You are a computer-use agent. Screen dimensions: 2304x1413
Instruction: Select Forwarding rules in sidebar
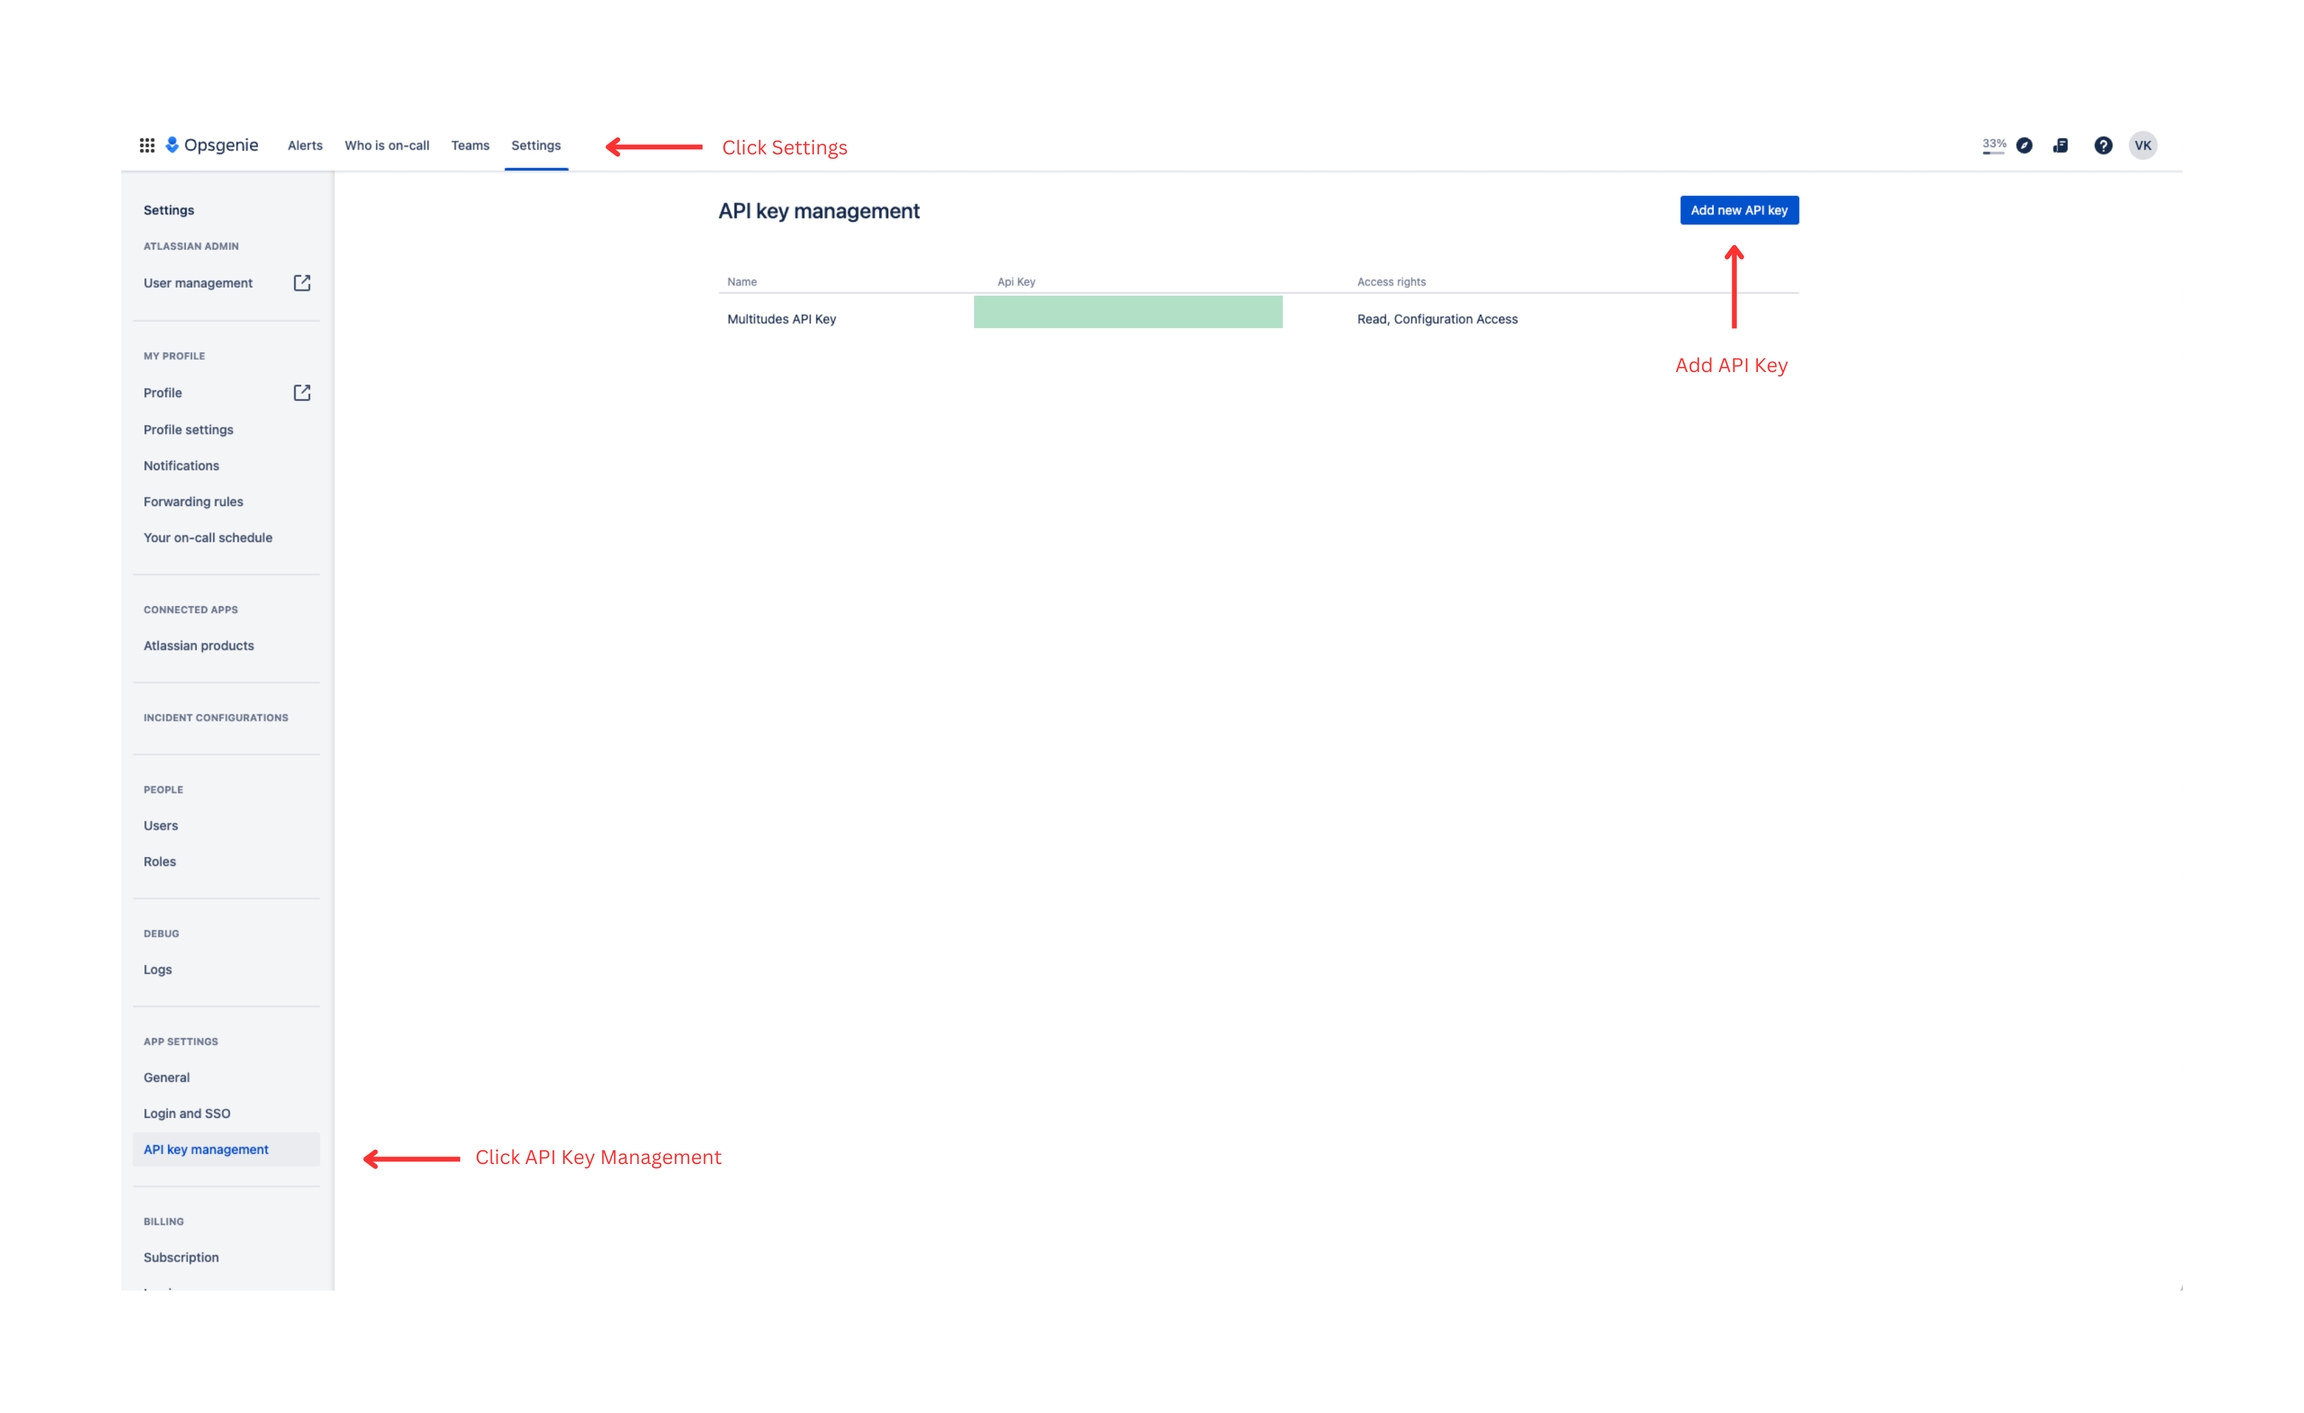[193, 501]
